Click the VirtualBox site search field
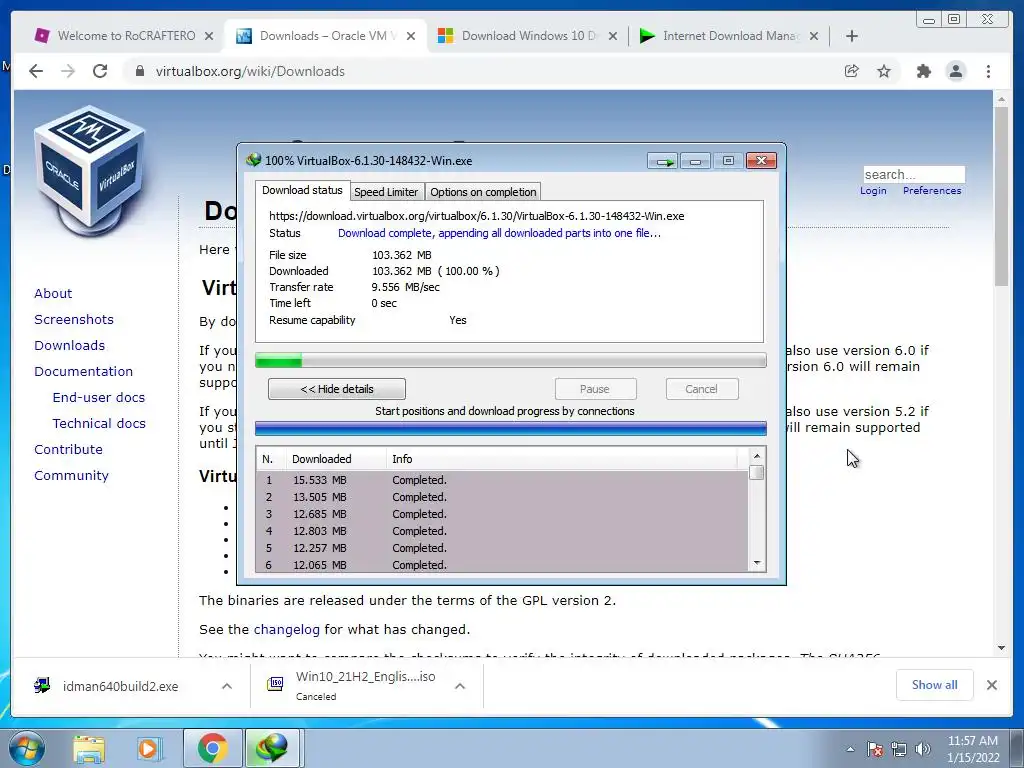Image resolution: width=1024 pixels, height=768 pixels. (x=914, y=174)
